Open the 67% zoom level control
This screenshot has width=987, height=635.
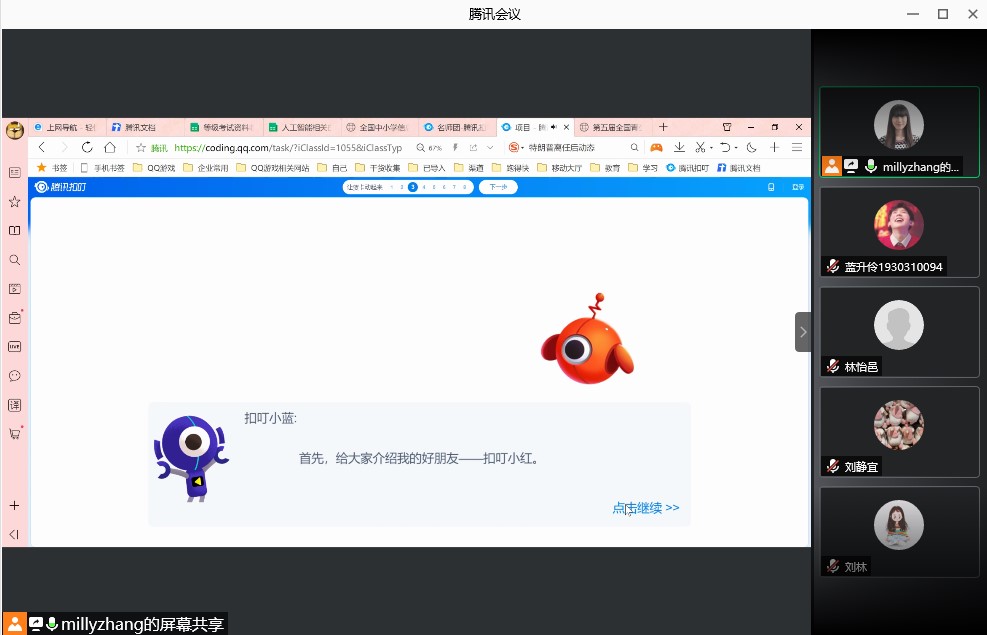click(429, 148)
